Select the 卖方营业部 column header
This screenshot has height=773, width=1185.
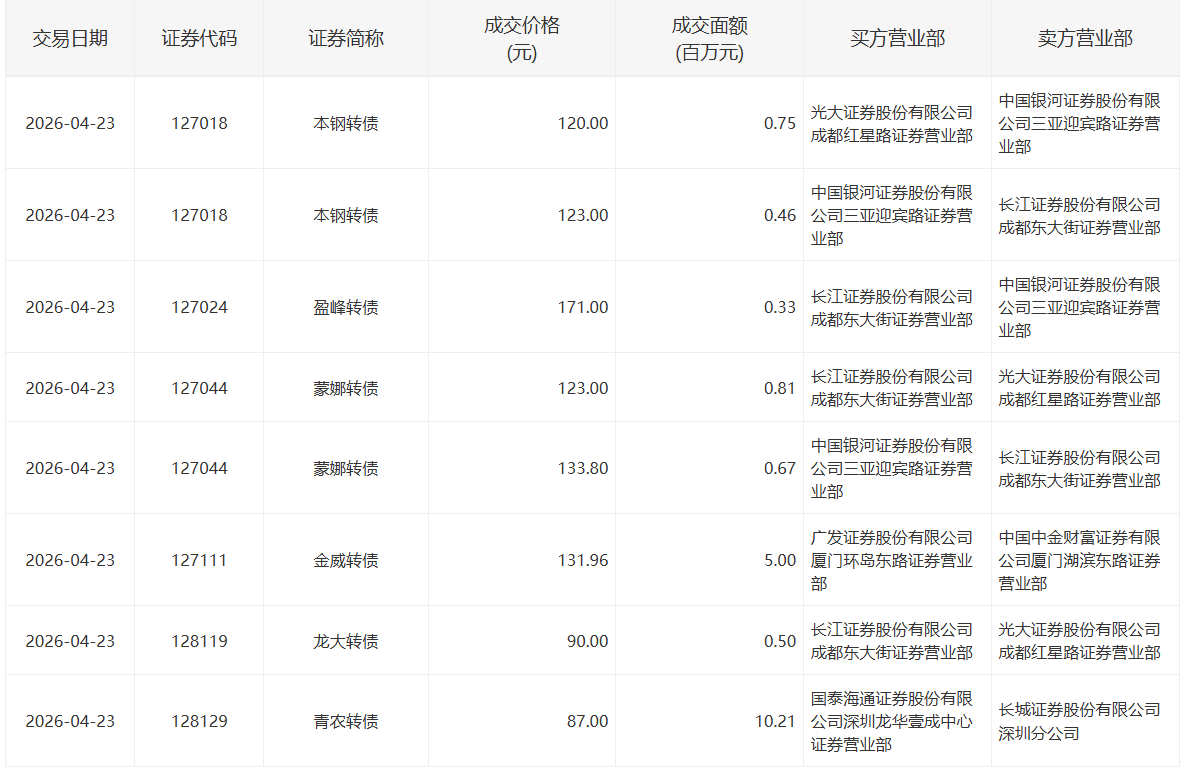coord(1085,39)
